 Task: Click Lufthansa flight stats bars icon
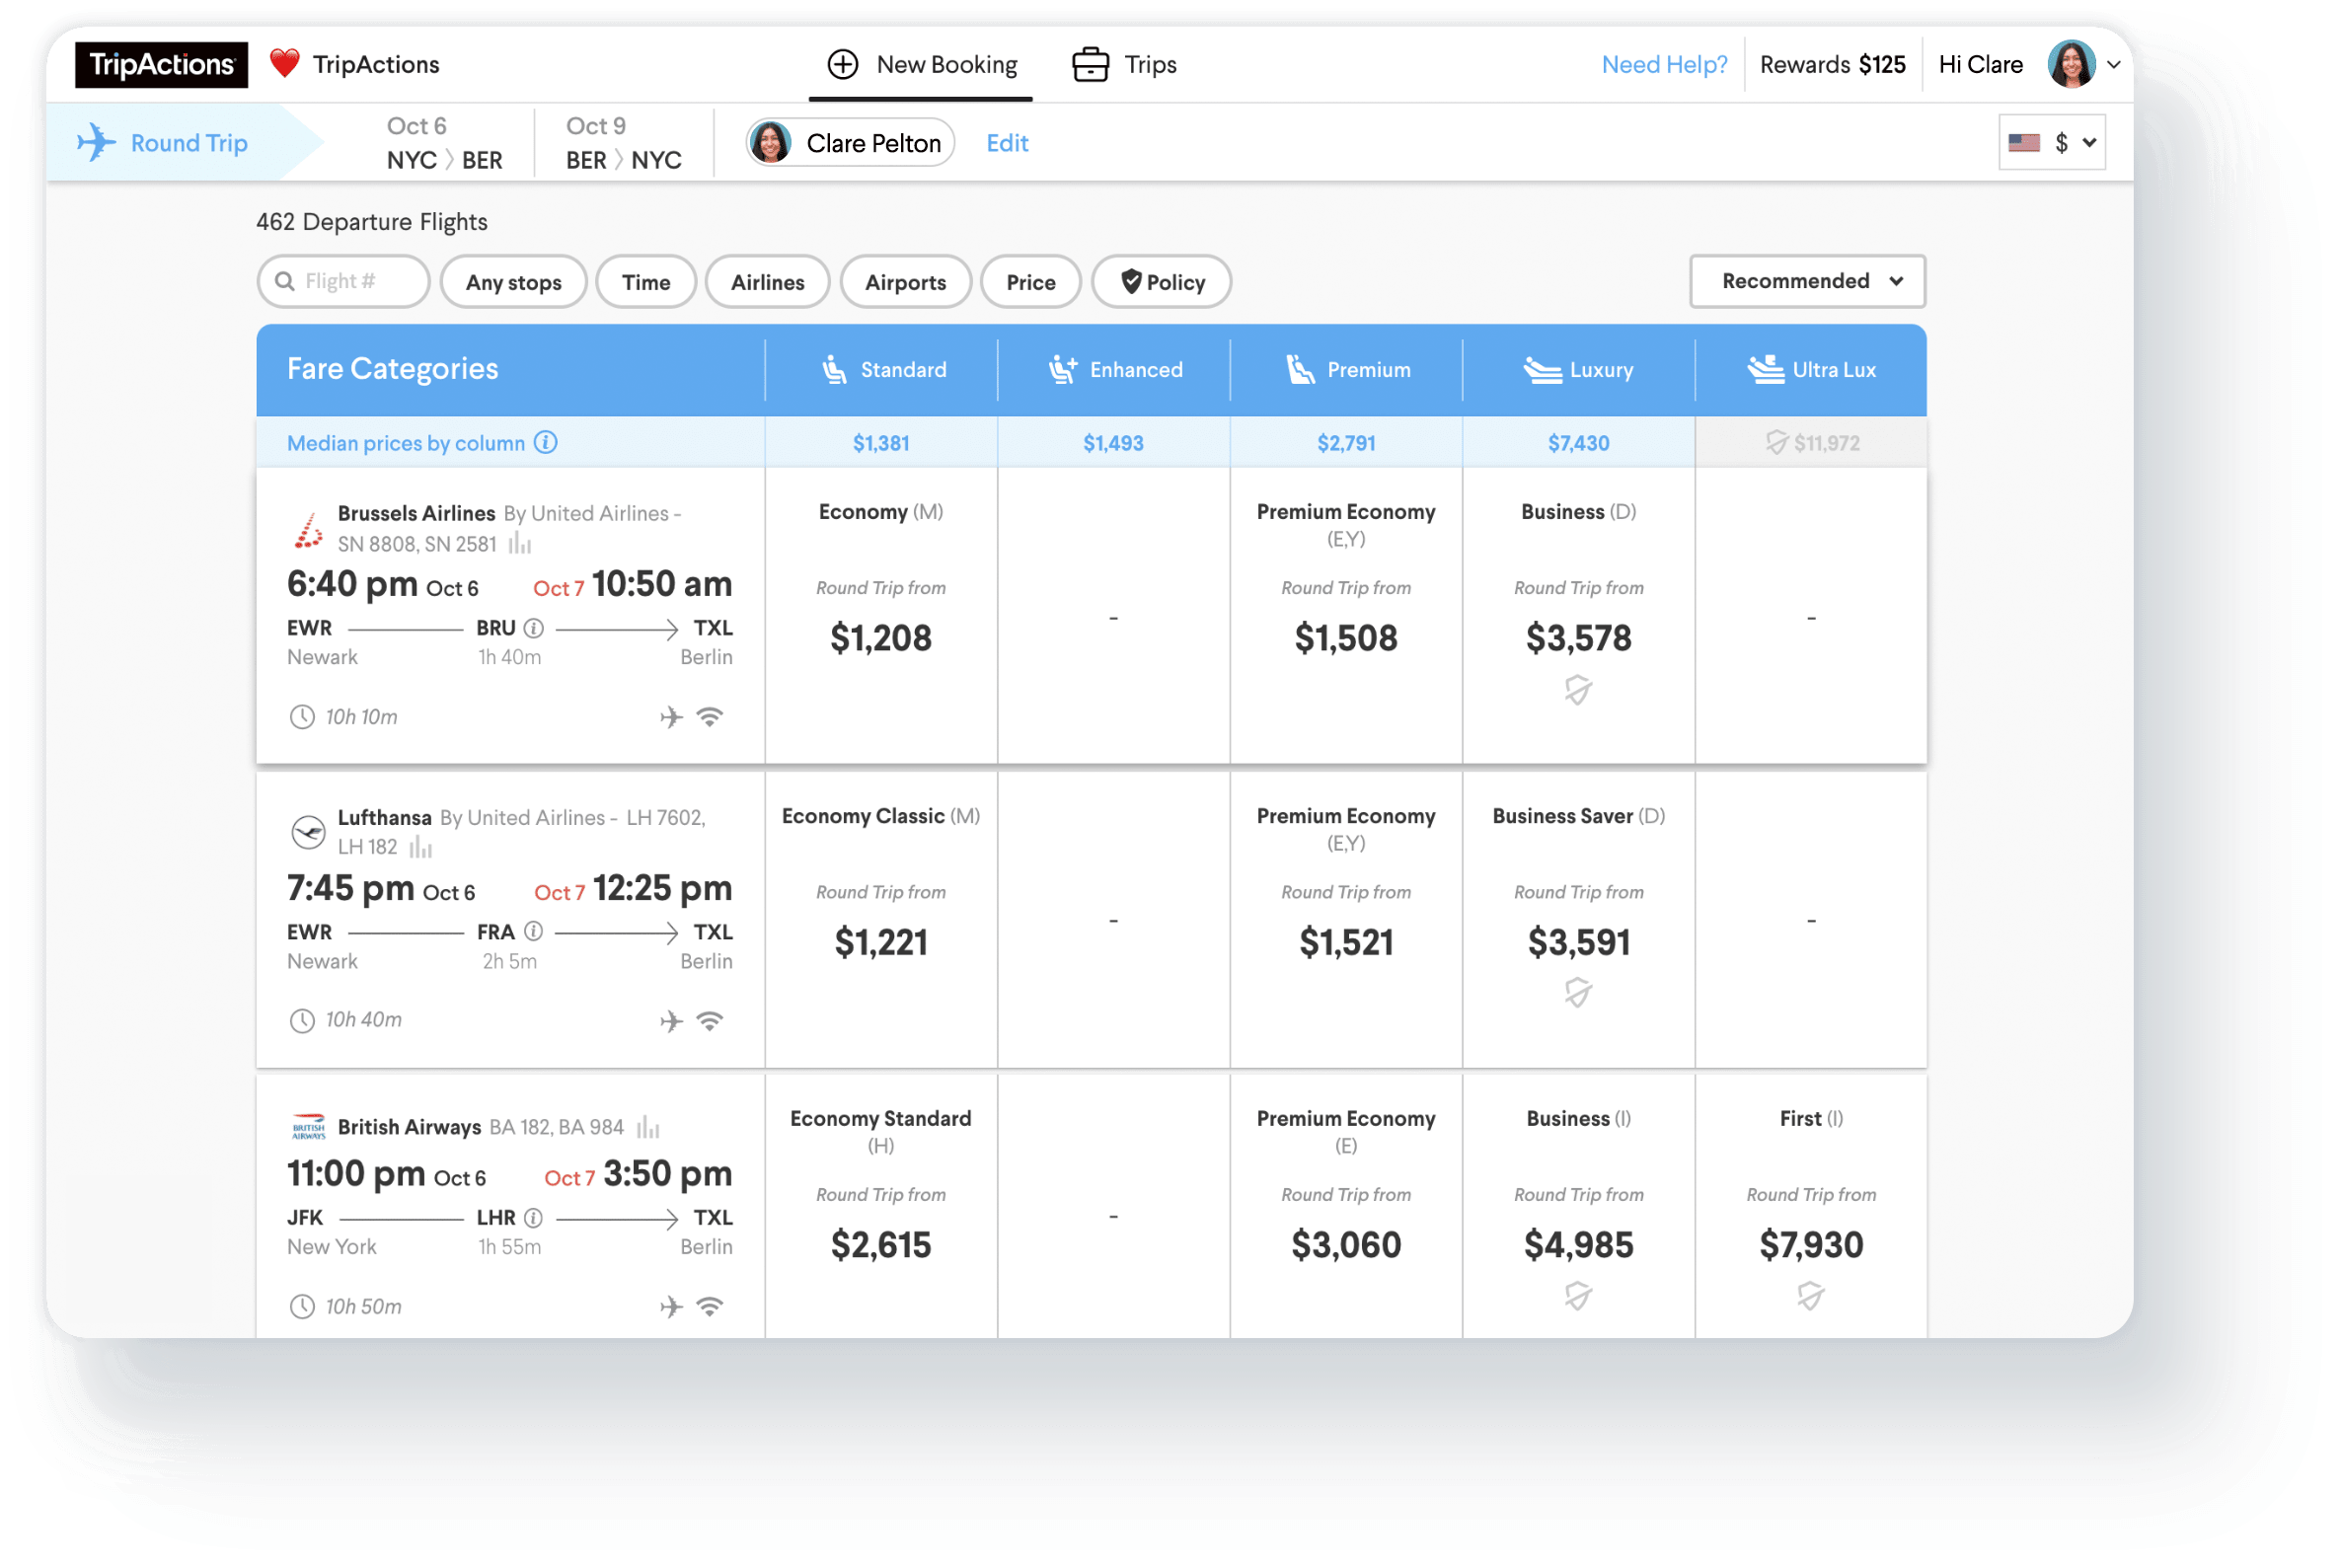[421, 848]
